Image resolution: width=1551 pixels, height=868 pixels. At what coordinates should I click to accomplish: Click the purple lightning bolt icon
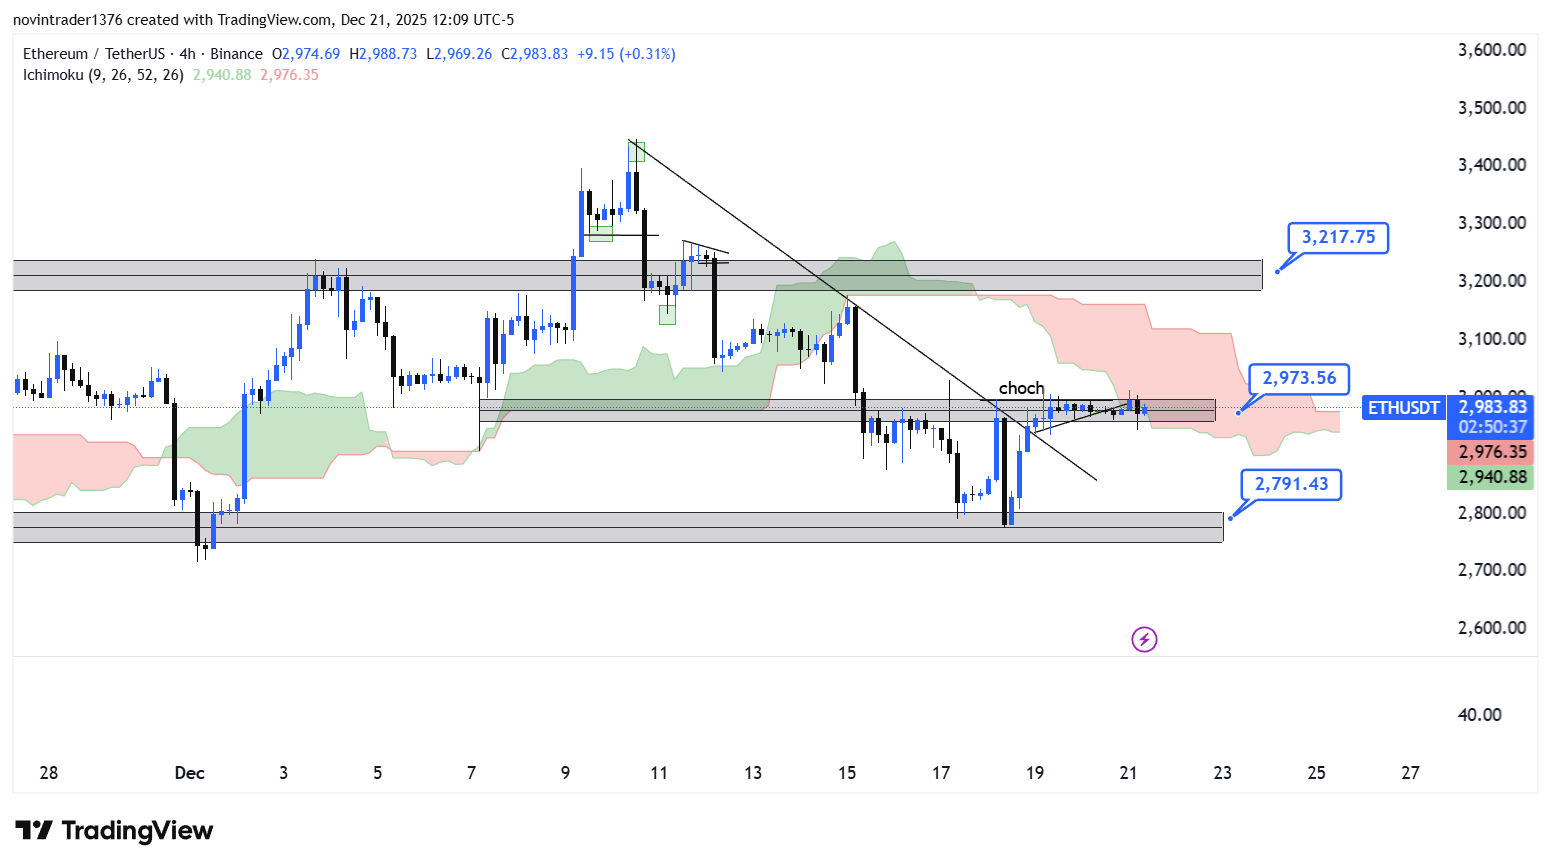click(1144, 639)
